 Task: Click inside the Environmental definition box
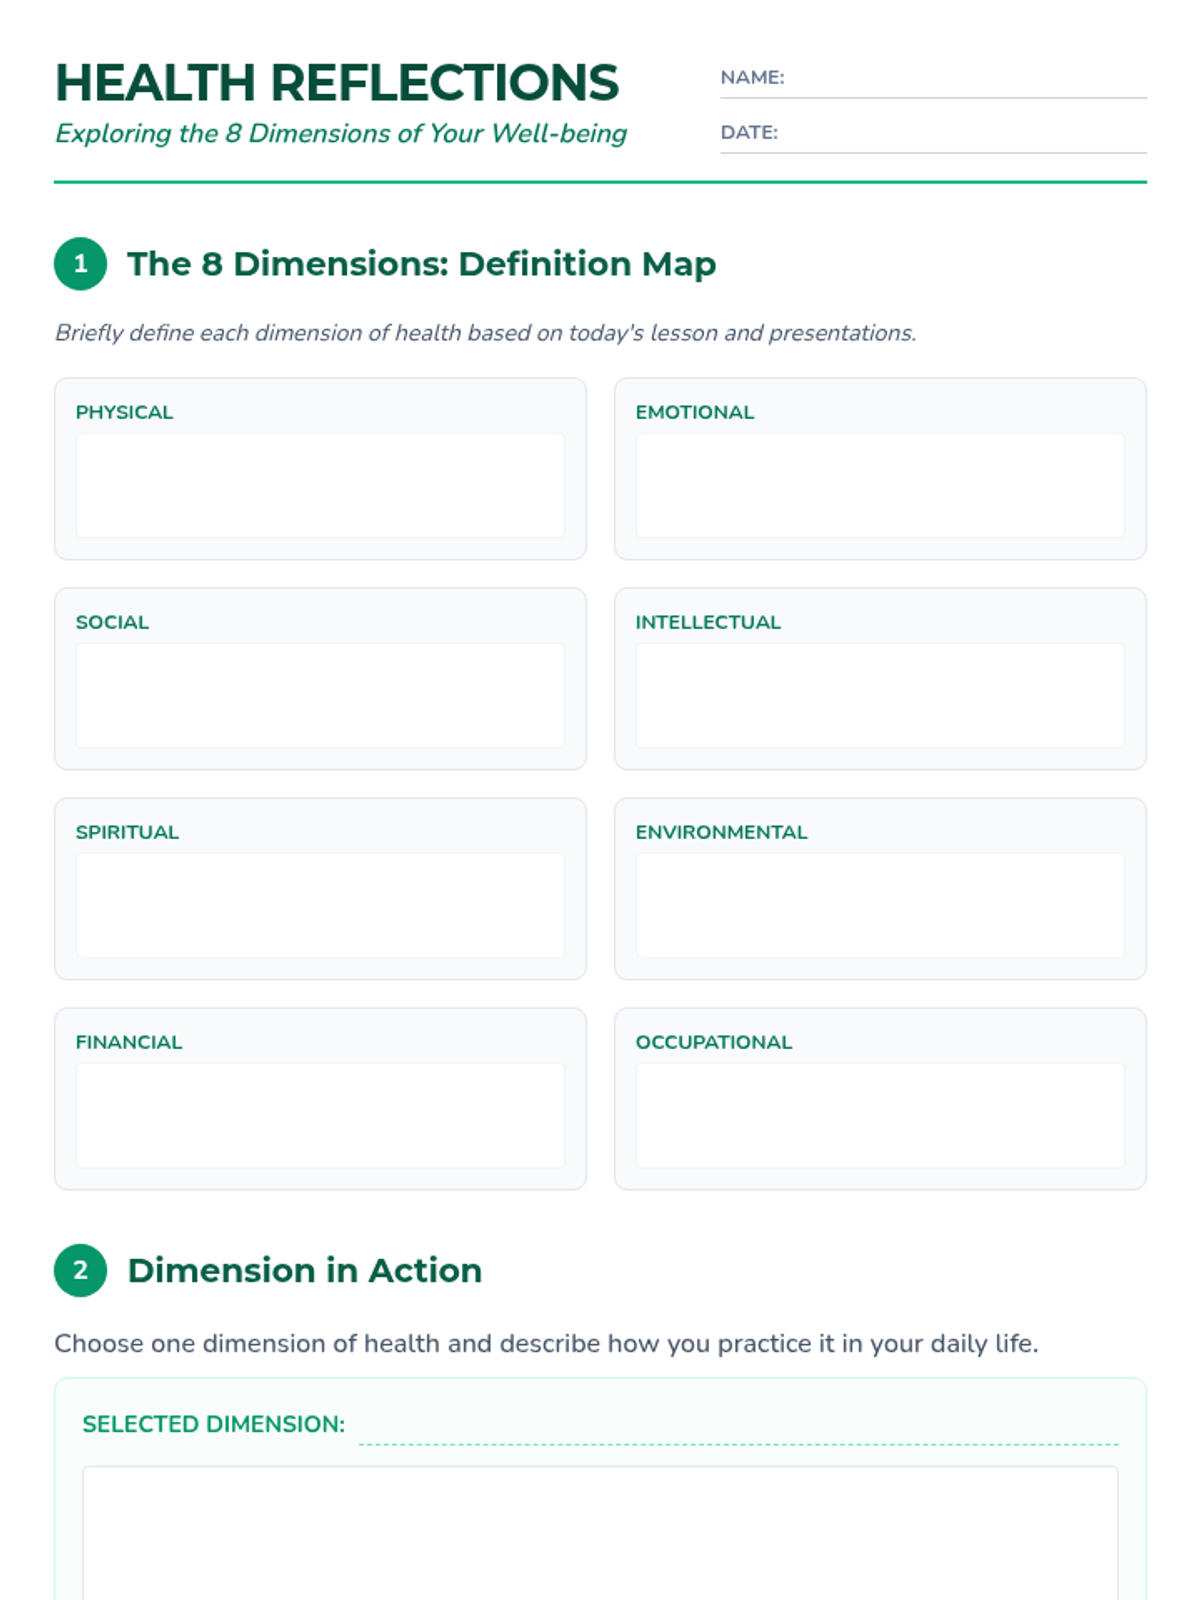click(880, 905)
